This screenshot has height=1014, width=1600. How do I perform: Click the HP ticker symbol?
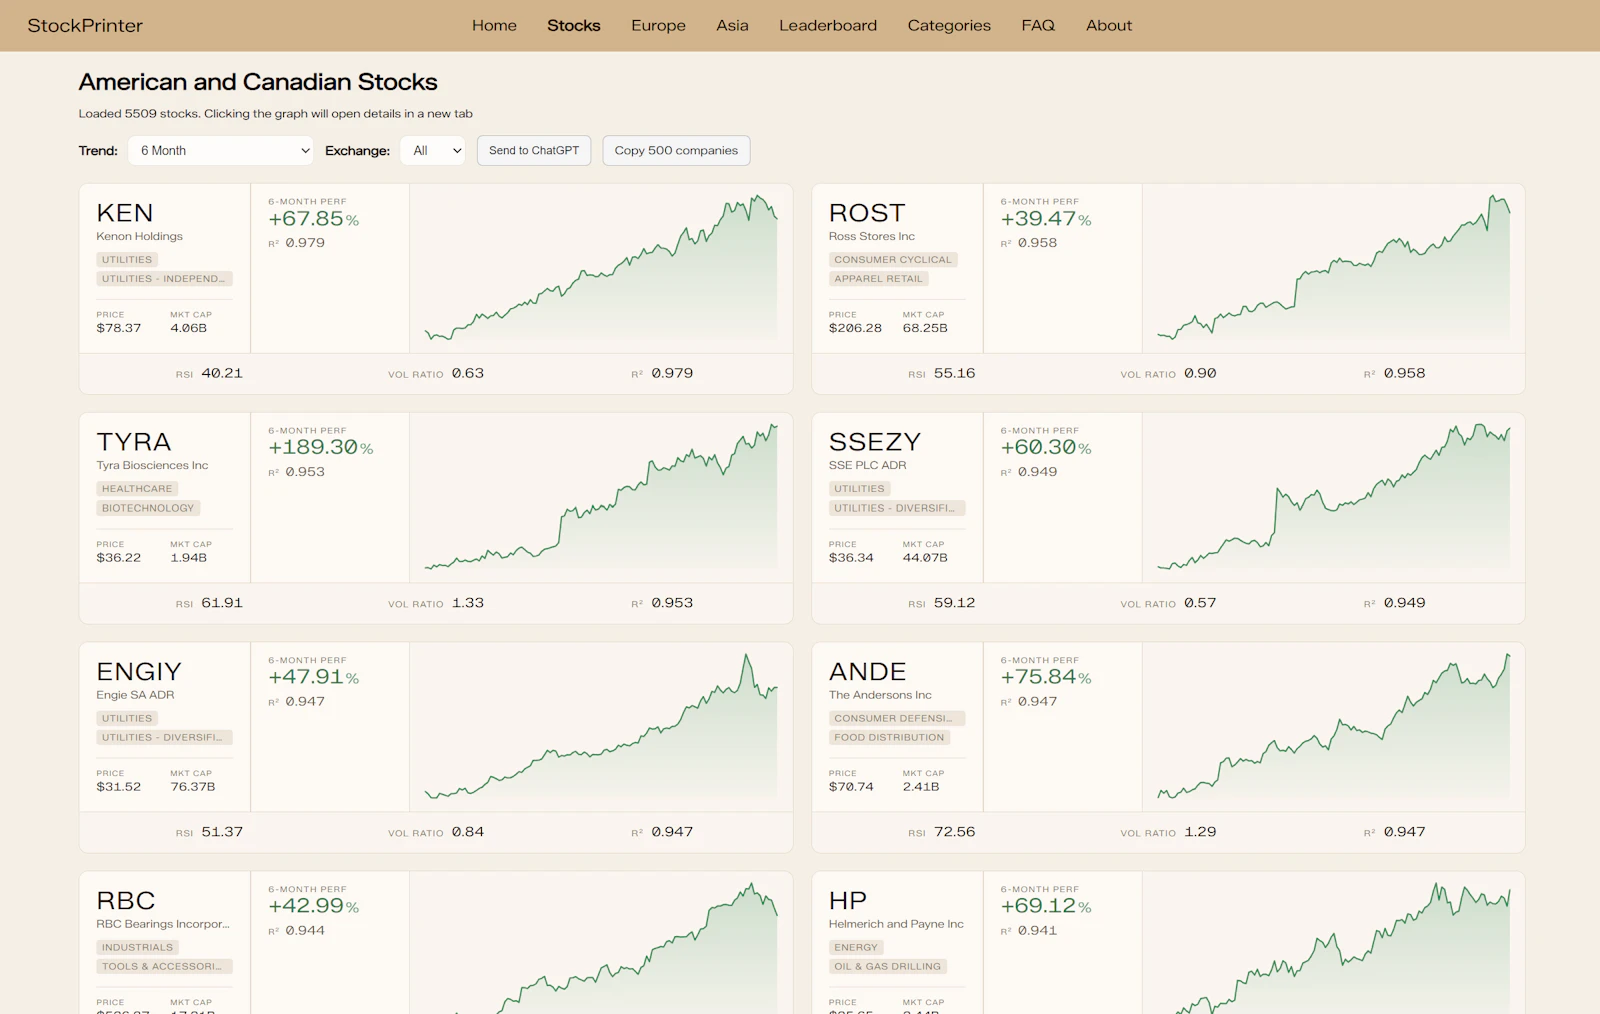848,900
